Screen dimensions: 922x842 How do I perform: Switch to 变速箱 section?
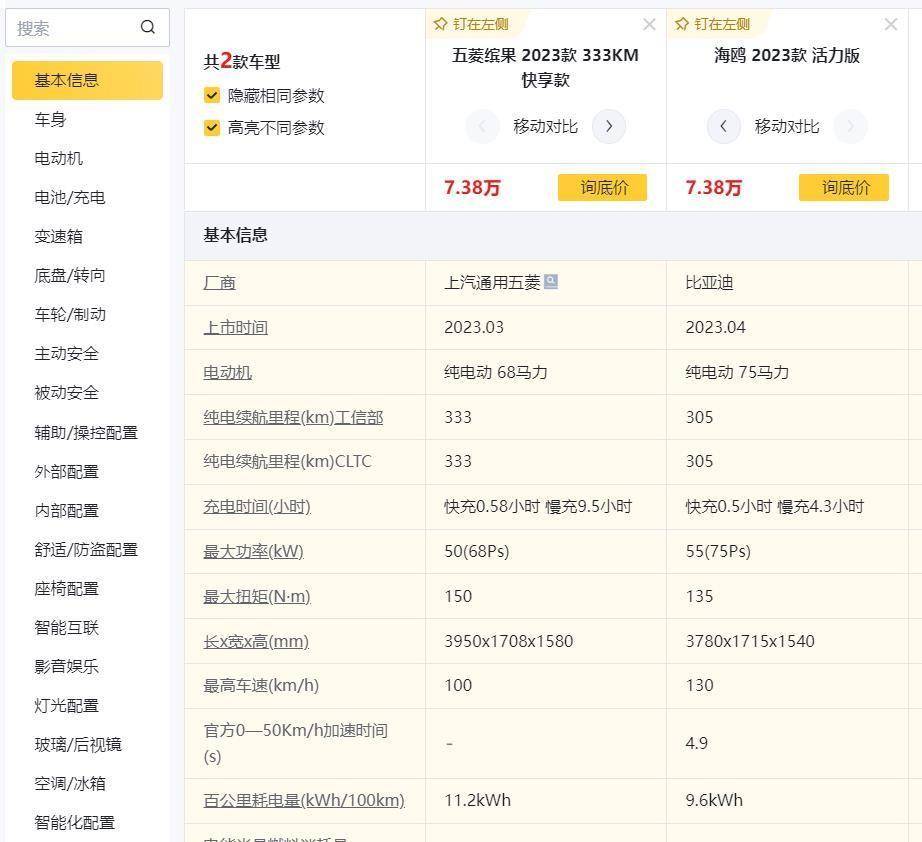coord(58,236)
